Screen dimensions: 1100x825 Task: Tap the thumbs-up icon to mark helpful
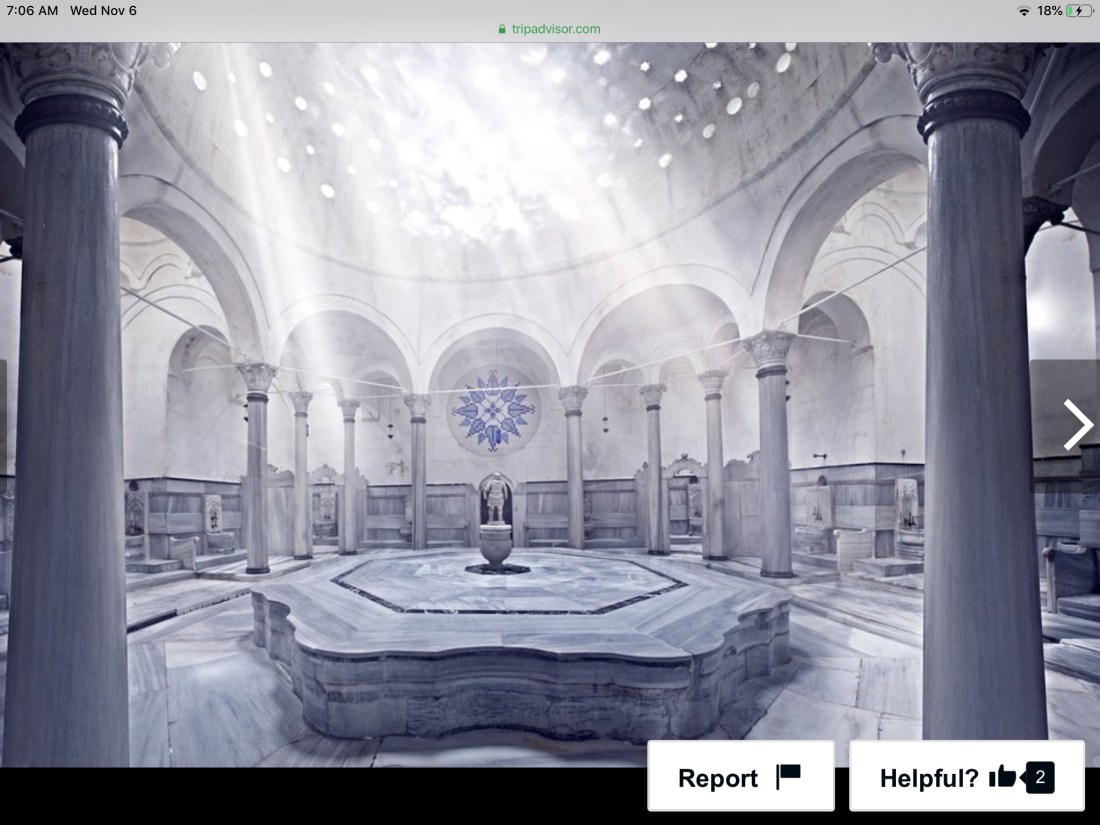point(1002,777)
